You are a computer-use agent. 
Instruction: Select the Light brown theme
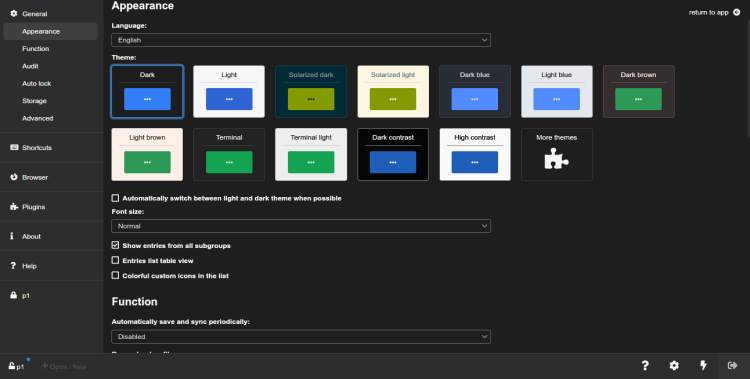147,154
